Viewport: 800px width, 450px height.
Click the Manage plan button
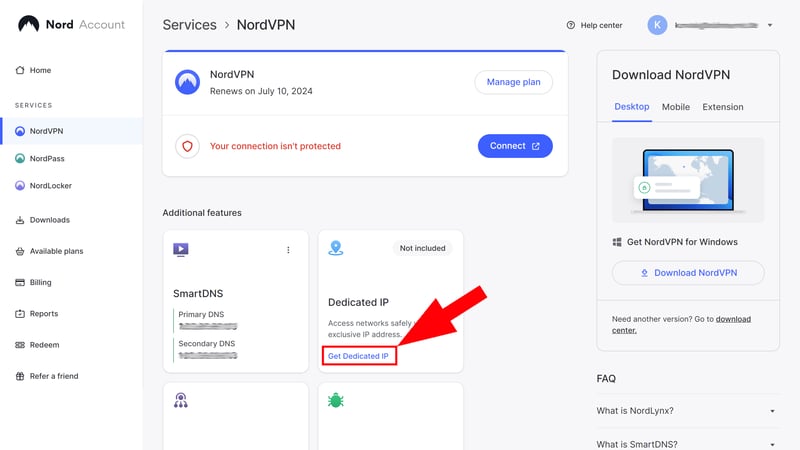click(x=513, y=82)
